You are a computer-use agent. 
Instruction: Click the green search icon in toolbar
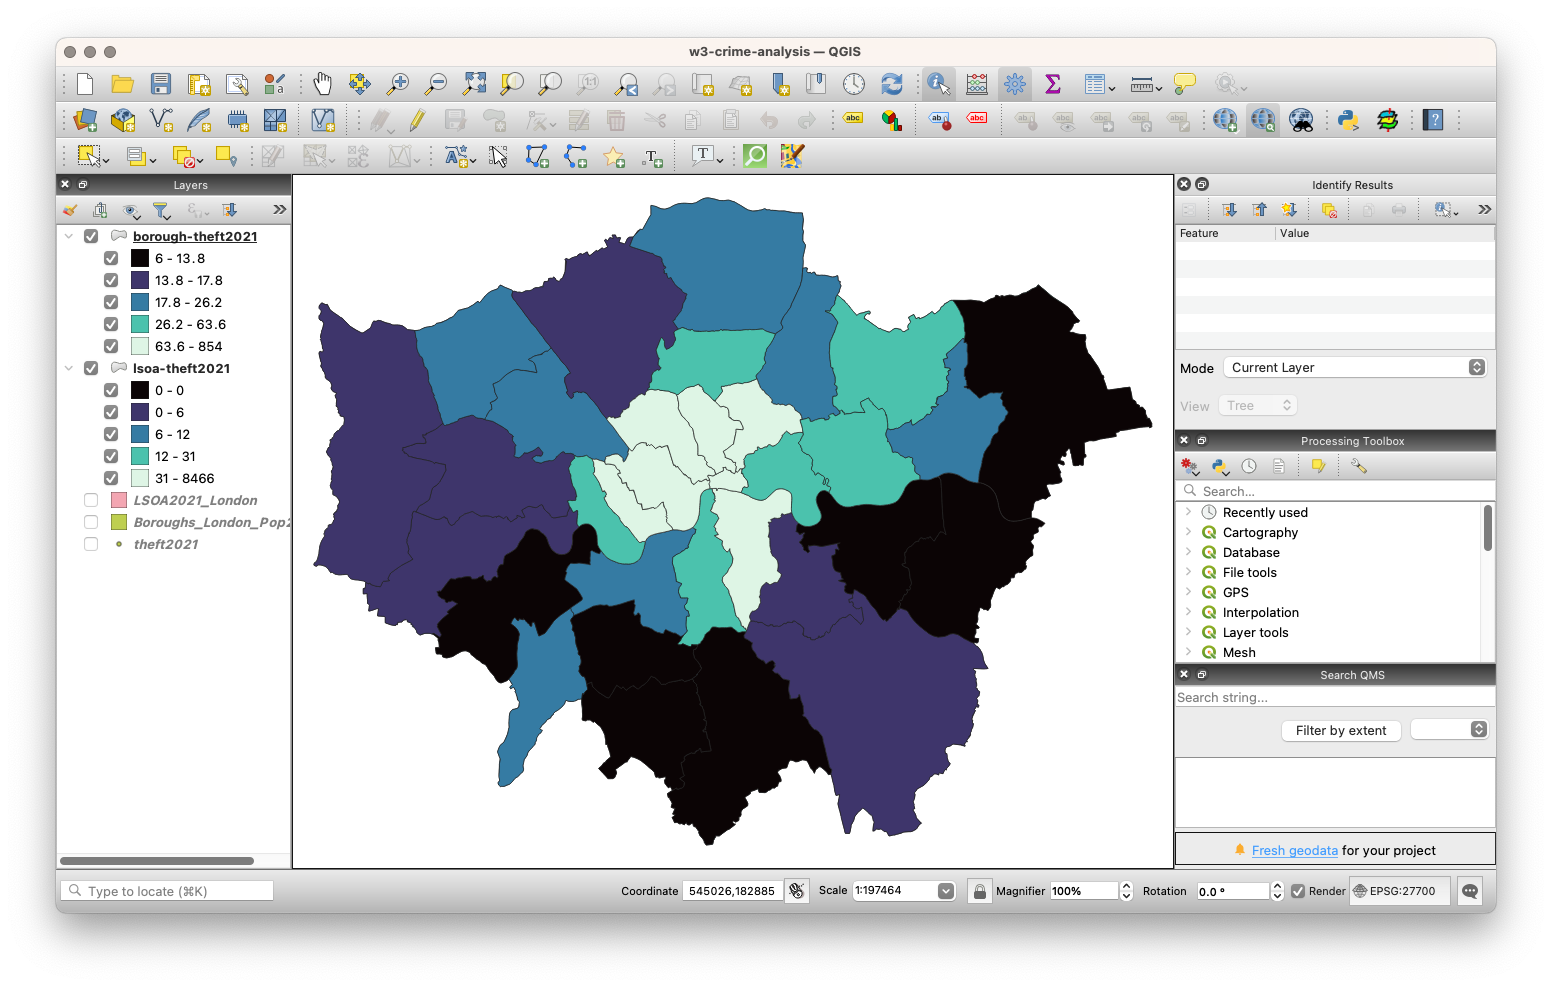tap(755, 155)
